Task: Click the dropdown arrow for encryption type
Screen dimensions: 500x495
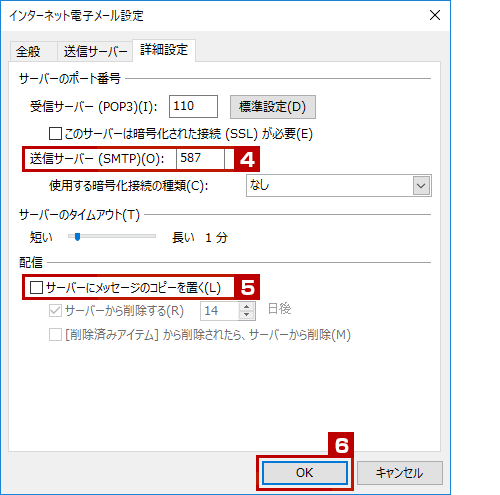Action: (421, 186)
